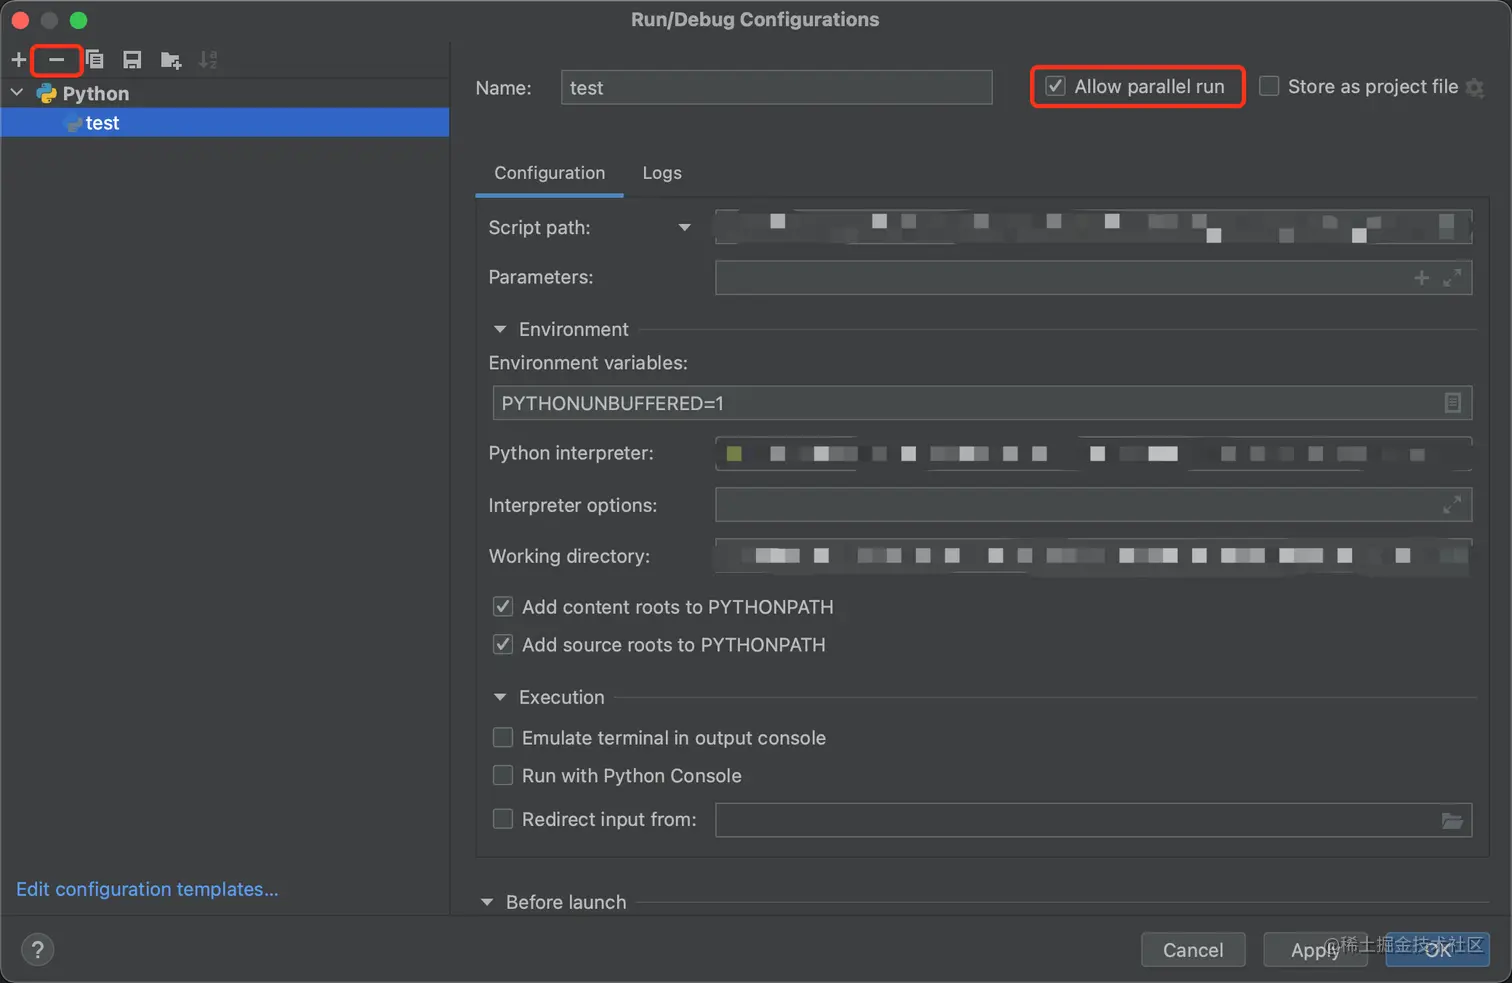Collapse the Before launch section

[487, 902]
